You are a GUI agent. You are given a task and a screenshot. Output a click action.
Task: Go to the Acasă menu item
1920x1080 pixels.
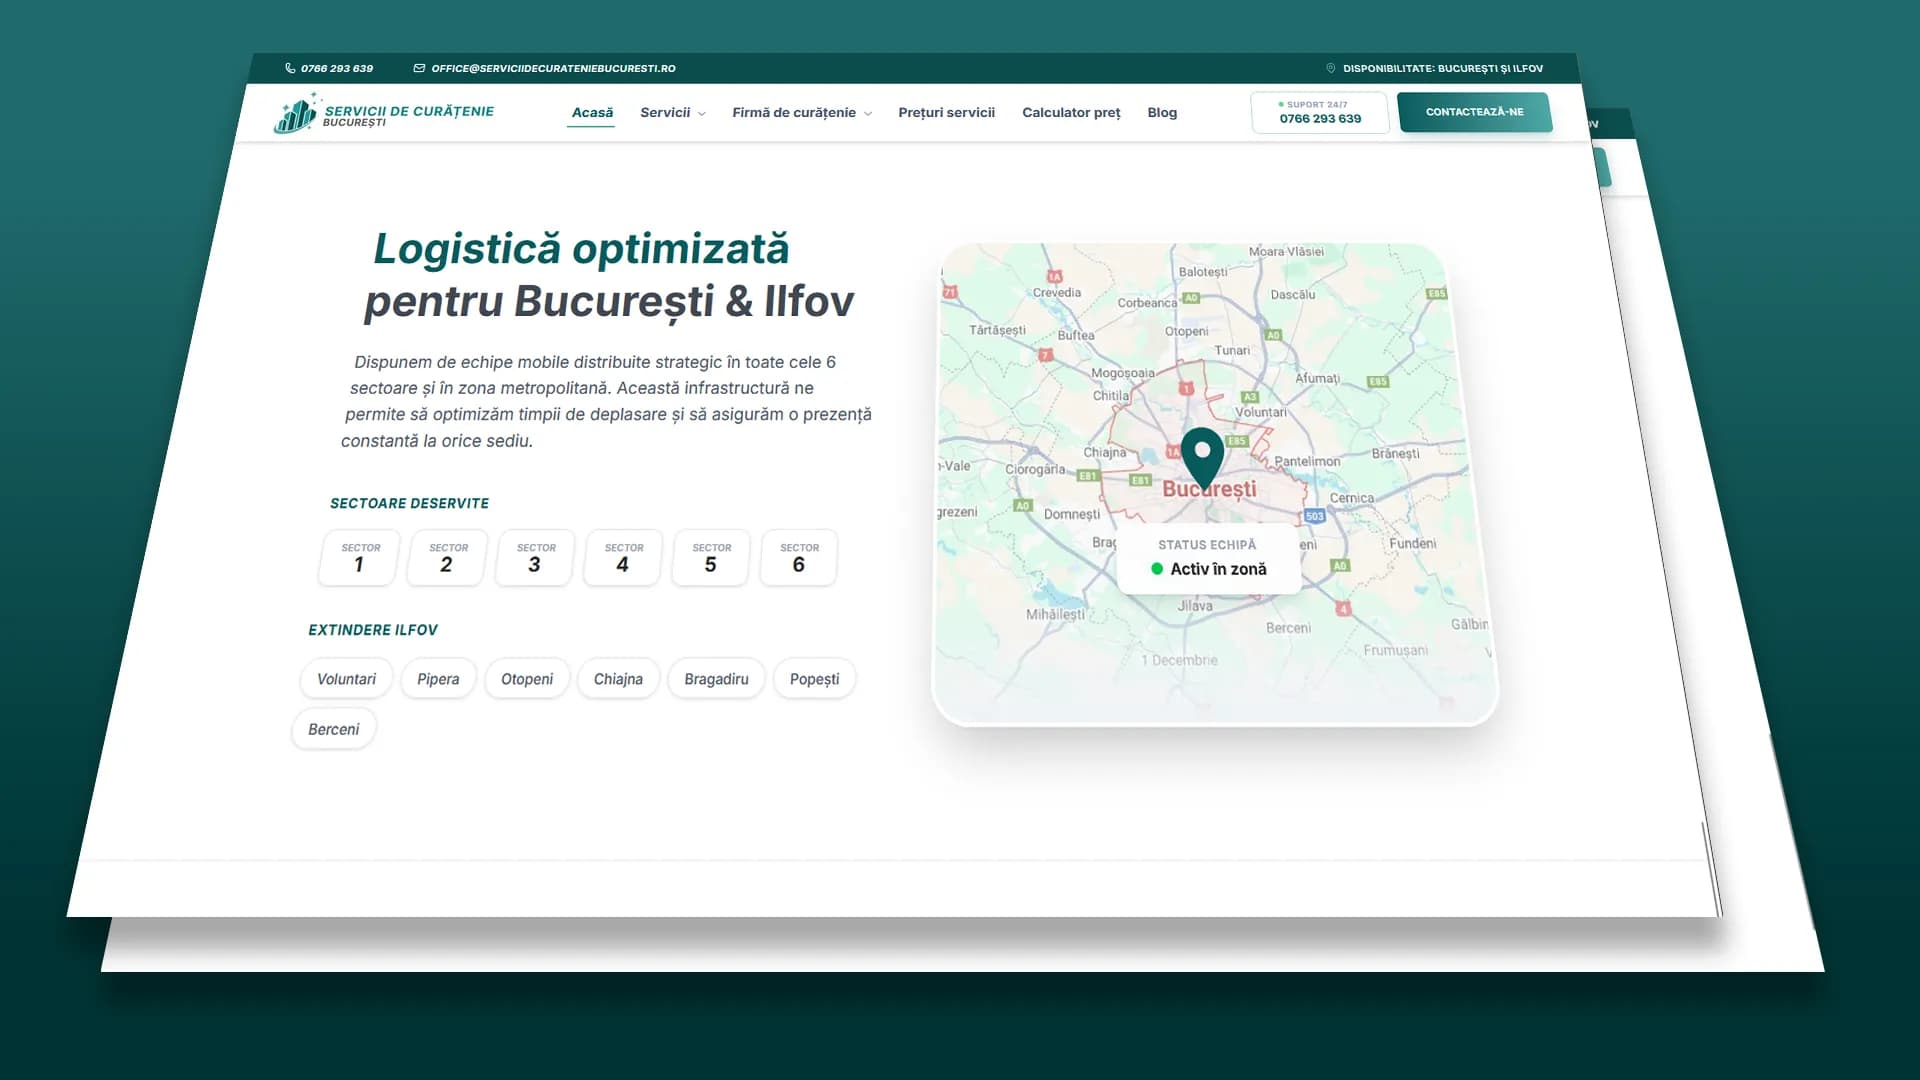[x=592, y=113]
